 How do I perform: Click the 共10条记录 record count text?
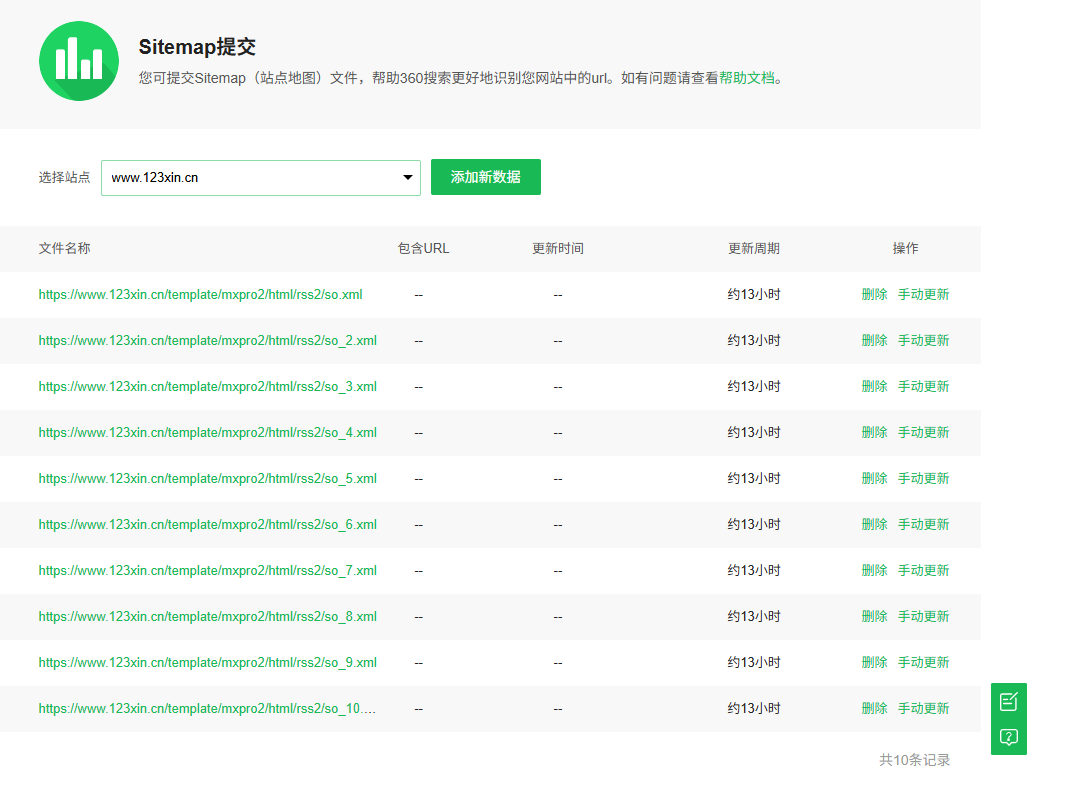(914, 760)
